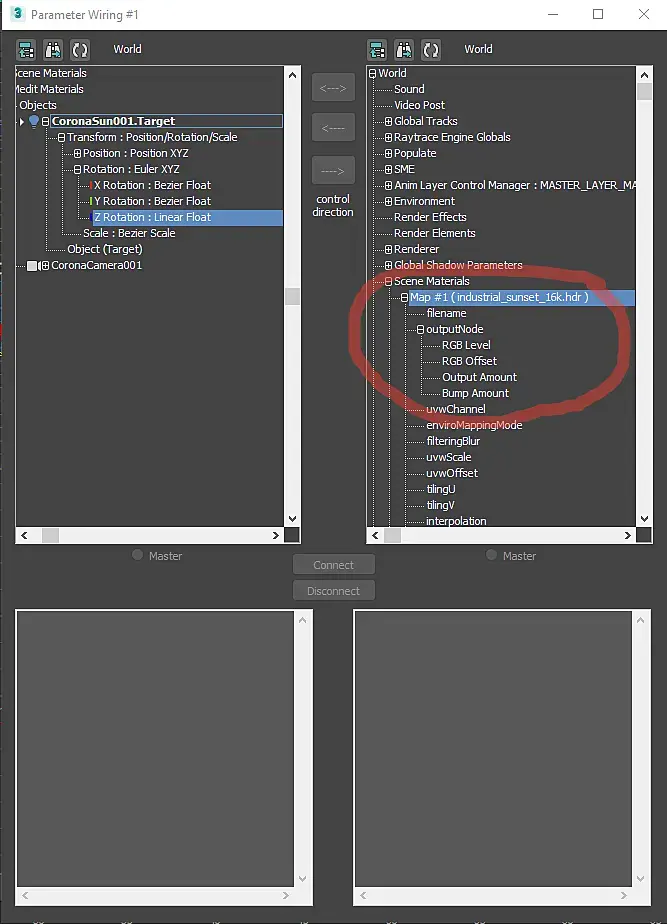The width and height of the screenshot is (667, 924).
Task: Click right tree vertical scrollbar down arrow
Action: (x=644, y=519)
